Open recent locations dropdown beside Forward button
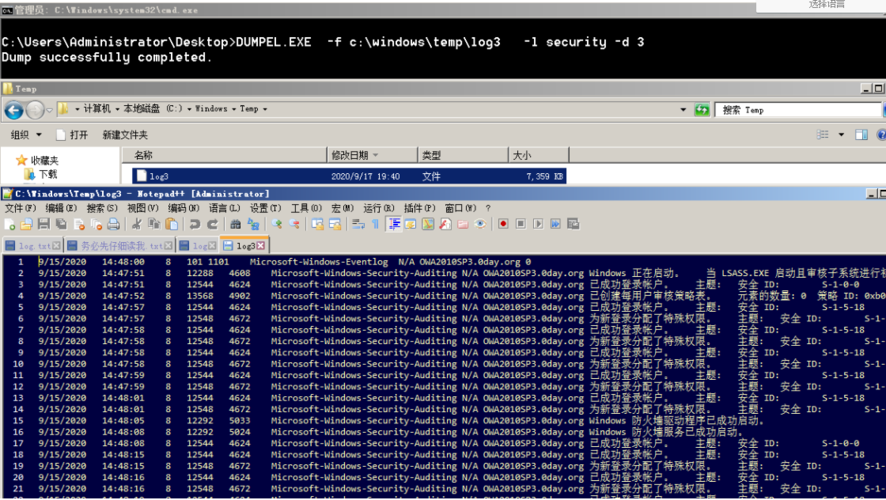Viewport: 886px width, 500px height. tap(49, 110)
